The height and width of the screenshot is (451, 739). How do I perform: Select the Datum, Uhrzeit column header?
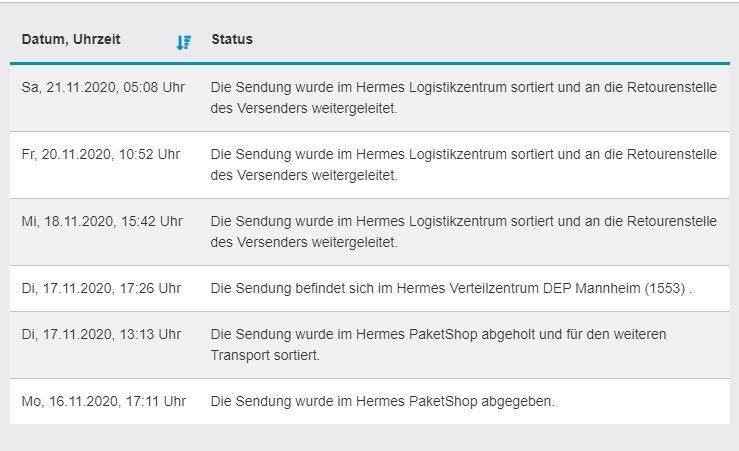point(71,39)
